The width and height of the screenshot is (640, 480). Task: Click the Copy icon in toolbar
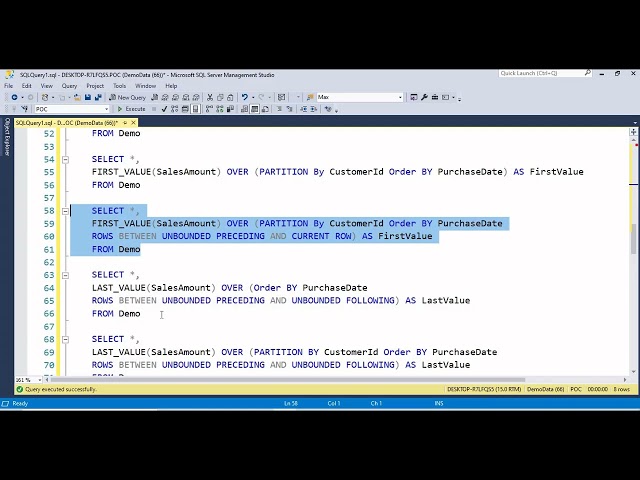pyautogui.click(x=220, y=97)
